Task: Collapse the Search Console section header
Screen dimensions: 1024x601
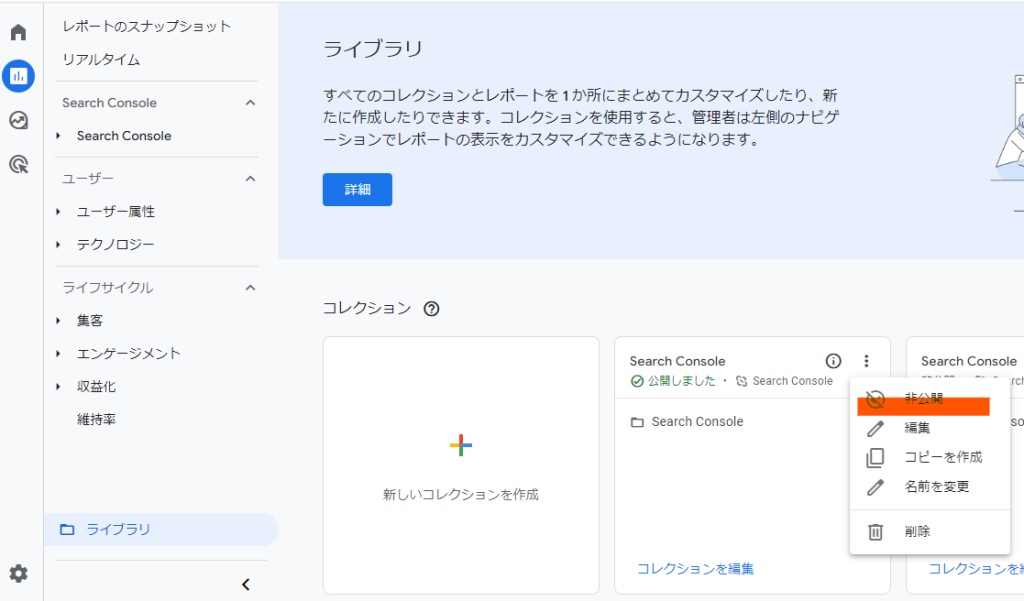Action: [x=250, y=103]
